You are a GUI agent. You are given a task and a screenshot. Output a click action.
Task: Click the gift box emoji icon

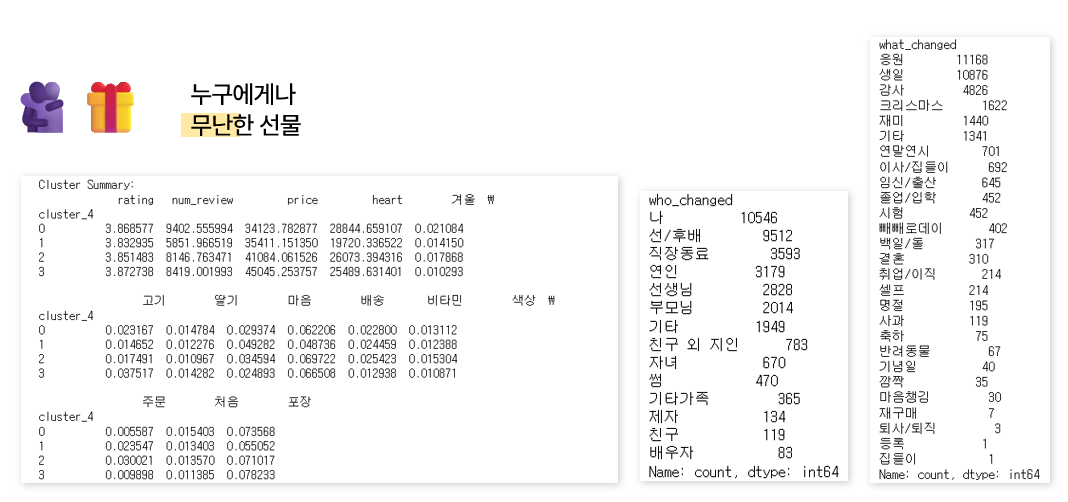click(110, 107)
